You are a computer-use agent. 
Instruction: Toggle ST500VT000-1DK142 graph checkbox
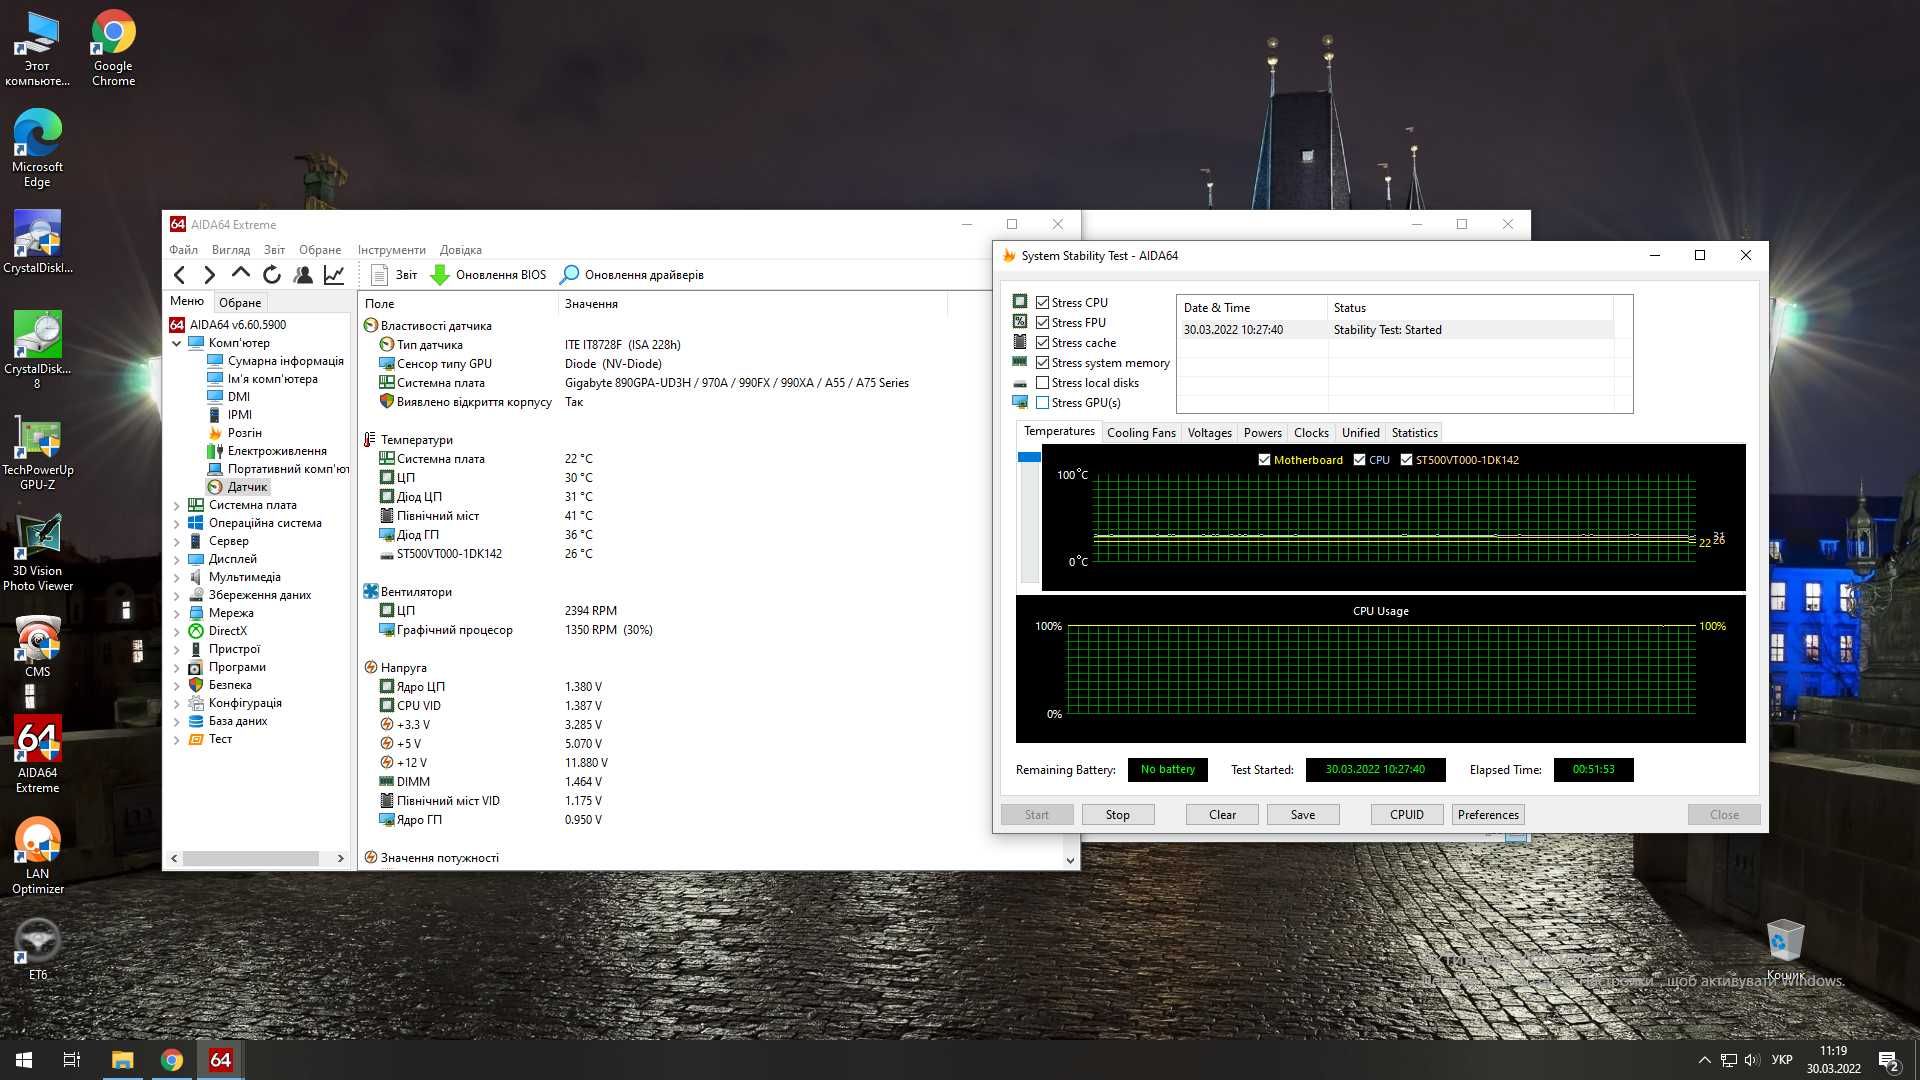pos(1406,460)
